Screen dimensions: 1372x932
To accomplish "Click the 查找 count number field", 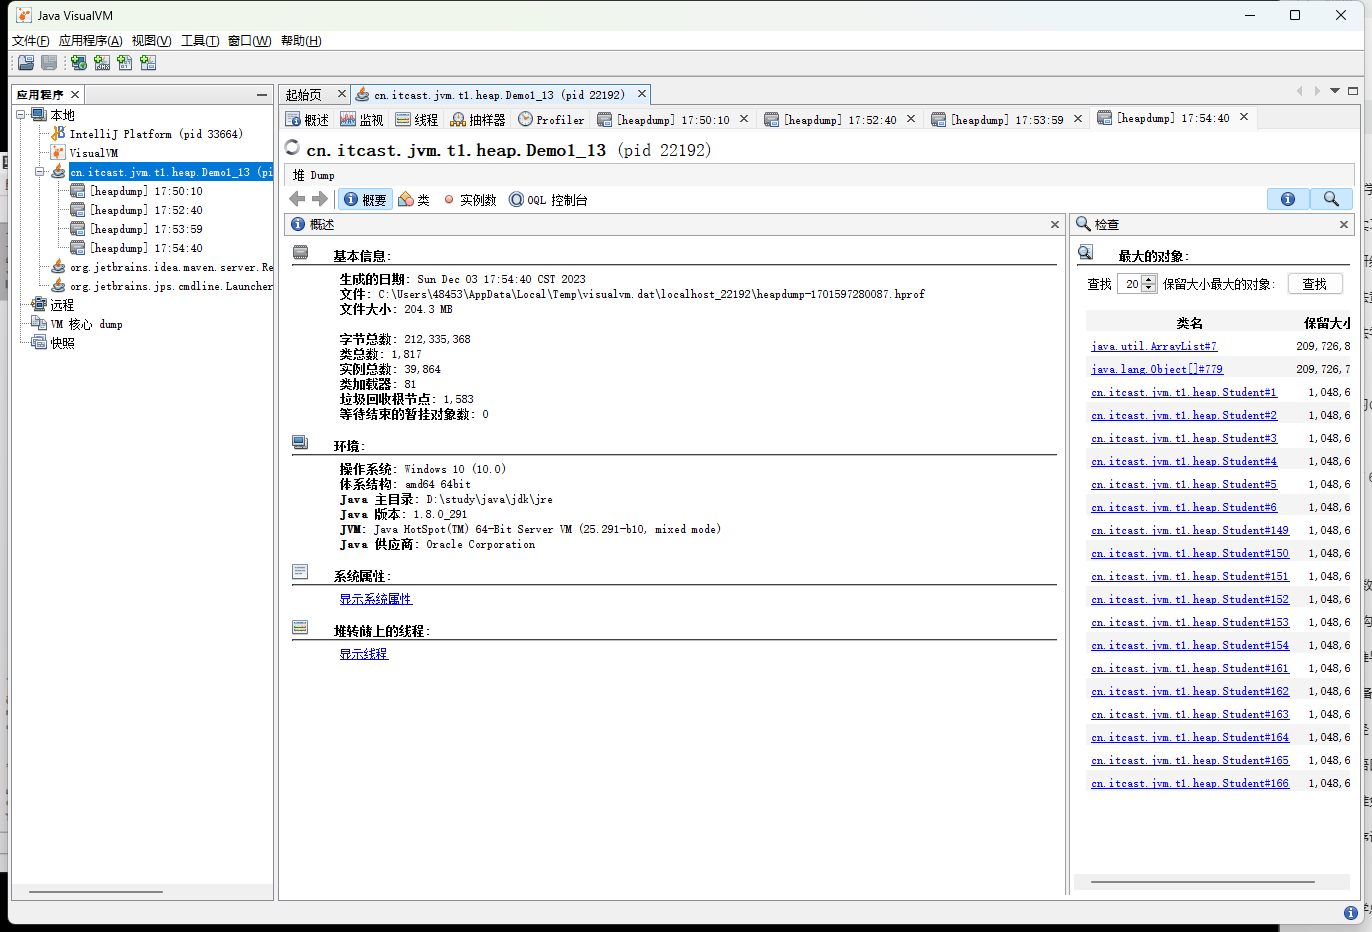I will click(1129, 284).
